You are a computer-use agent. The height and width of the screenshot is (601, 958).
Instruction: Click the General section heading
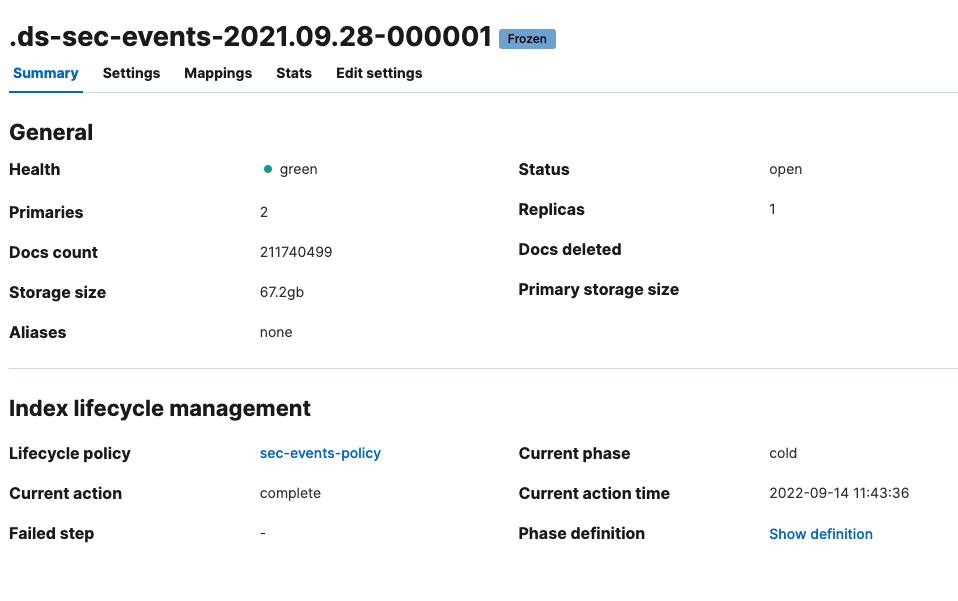pos(51,132)
